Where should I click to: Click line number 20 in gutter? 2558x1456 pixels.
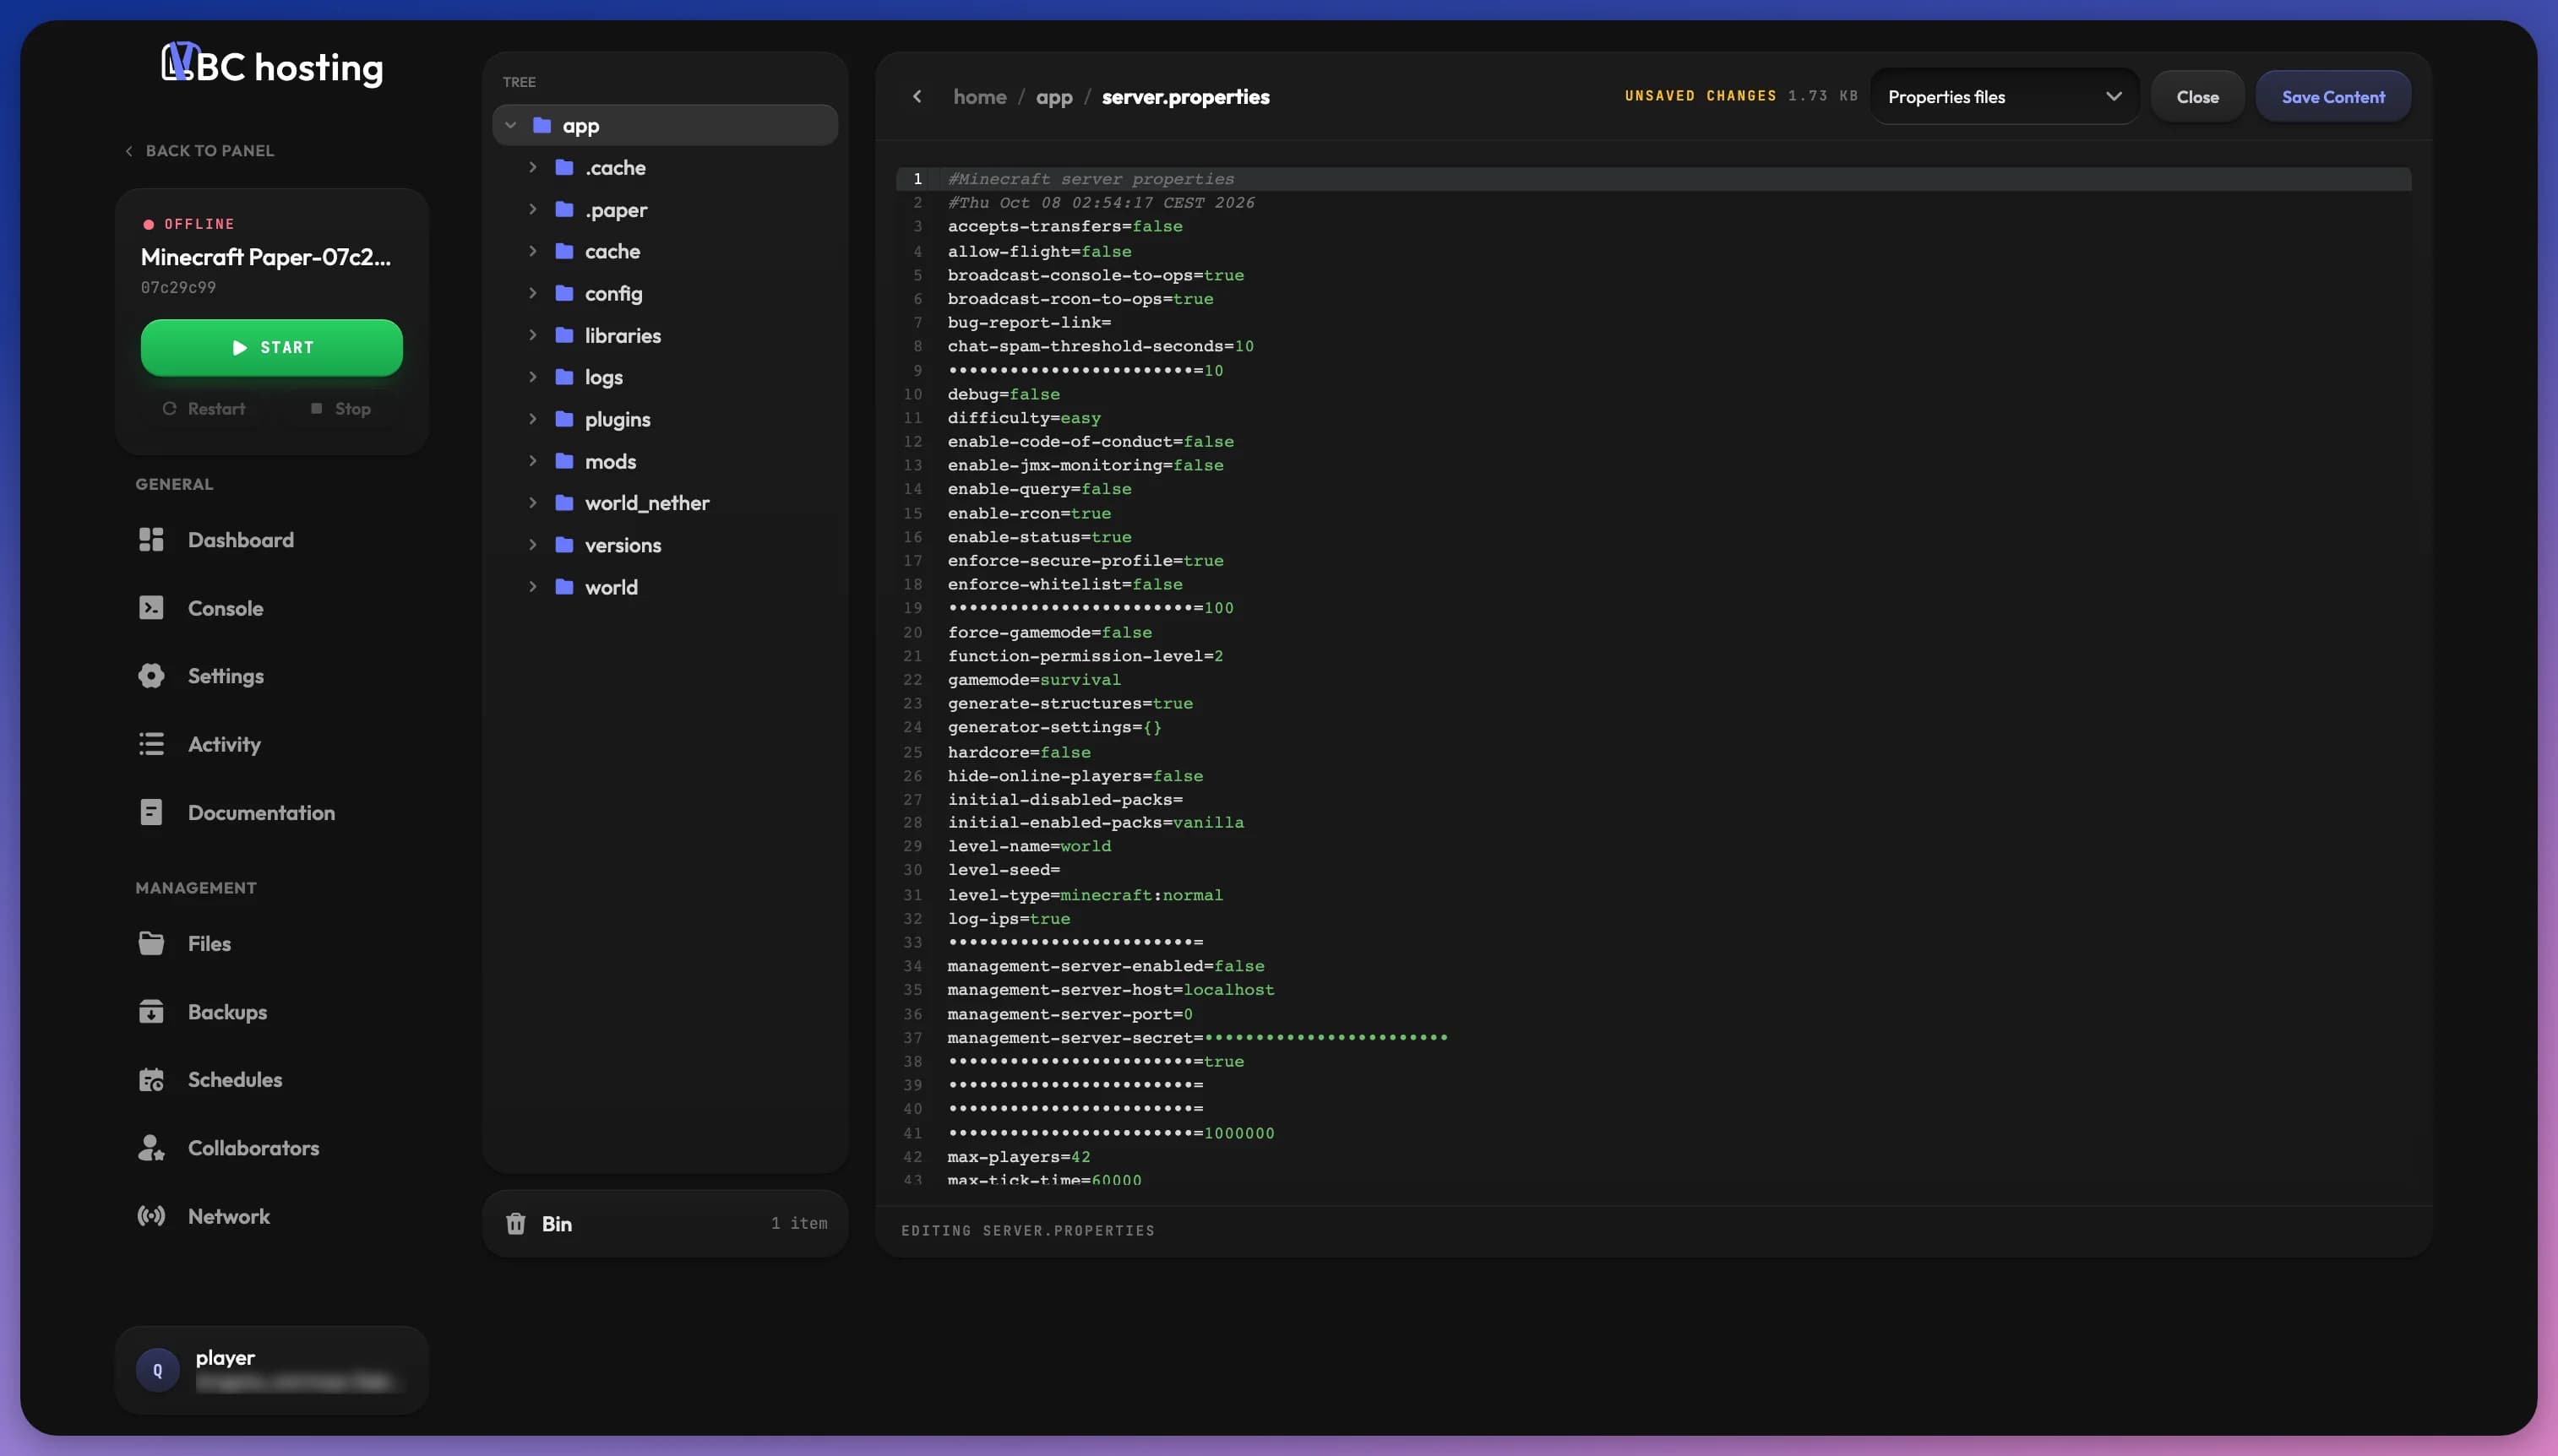pyautogui.click(x=912, y=632)
